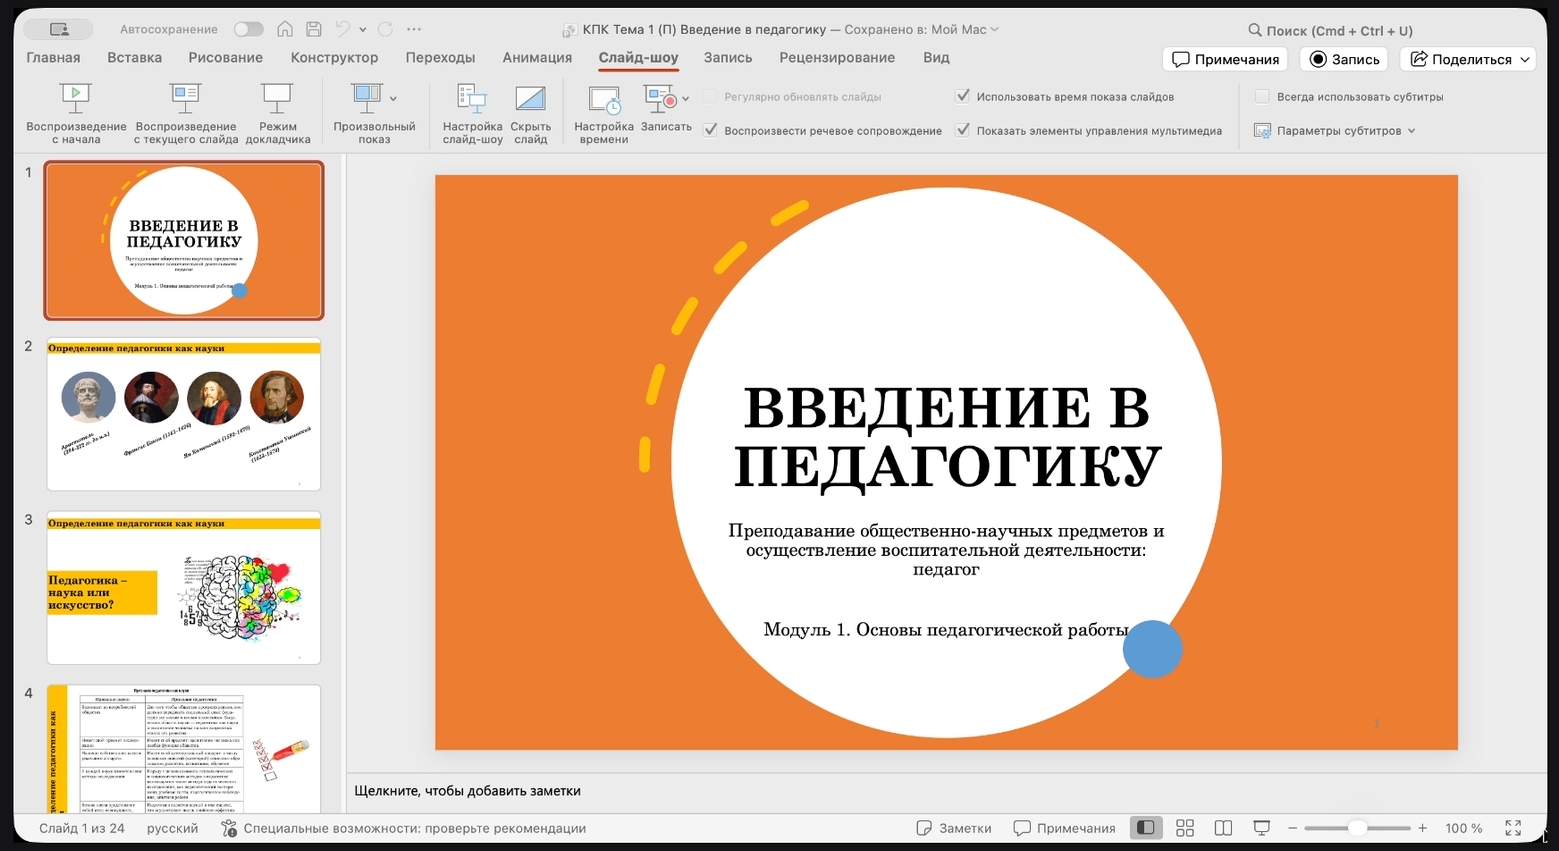Toggle Заметки in the status bar

coord(954,828)
